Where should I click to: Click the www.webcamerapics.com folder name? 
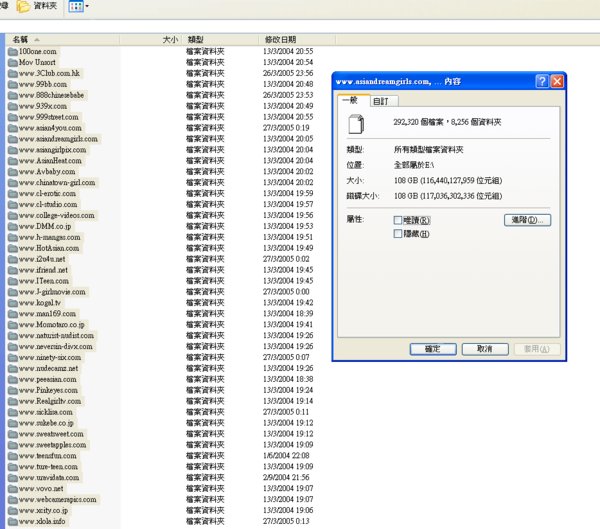57,500
